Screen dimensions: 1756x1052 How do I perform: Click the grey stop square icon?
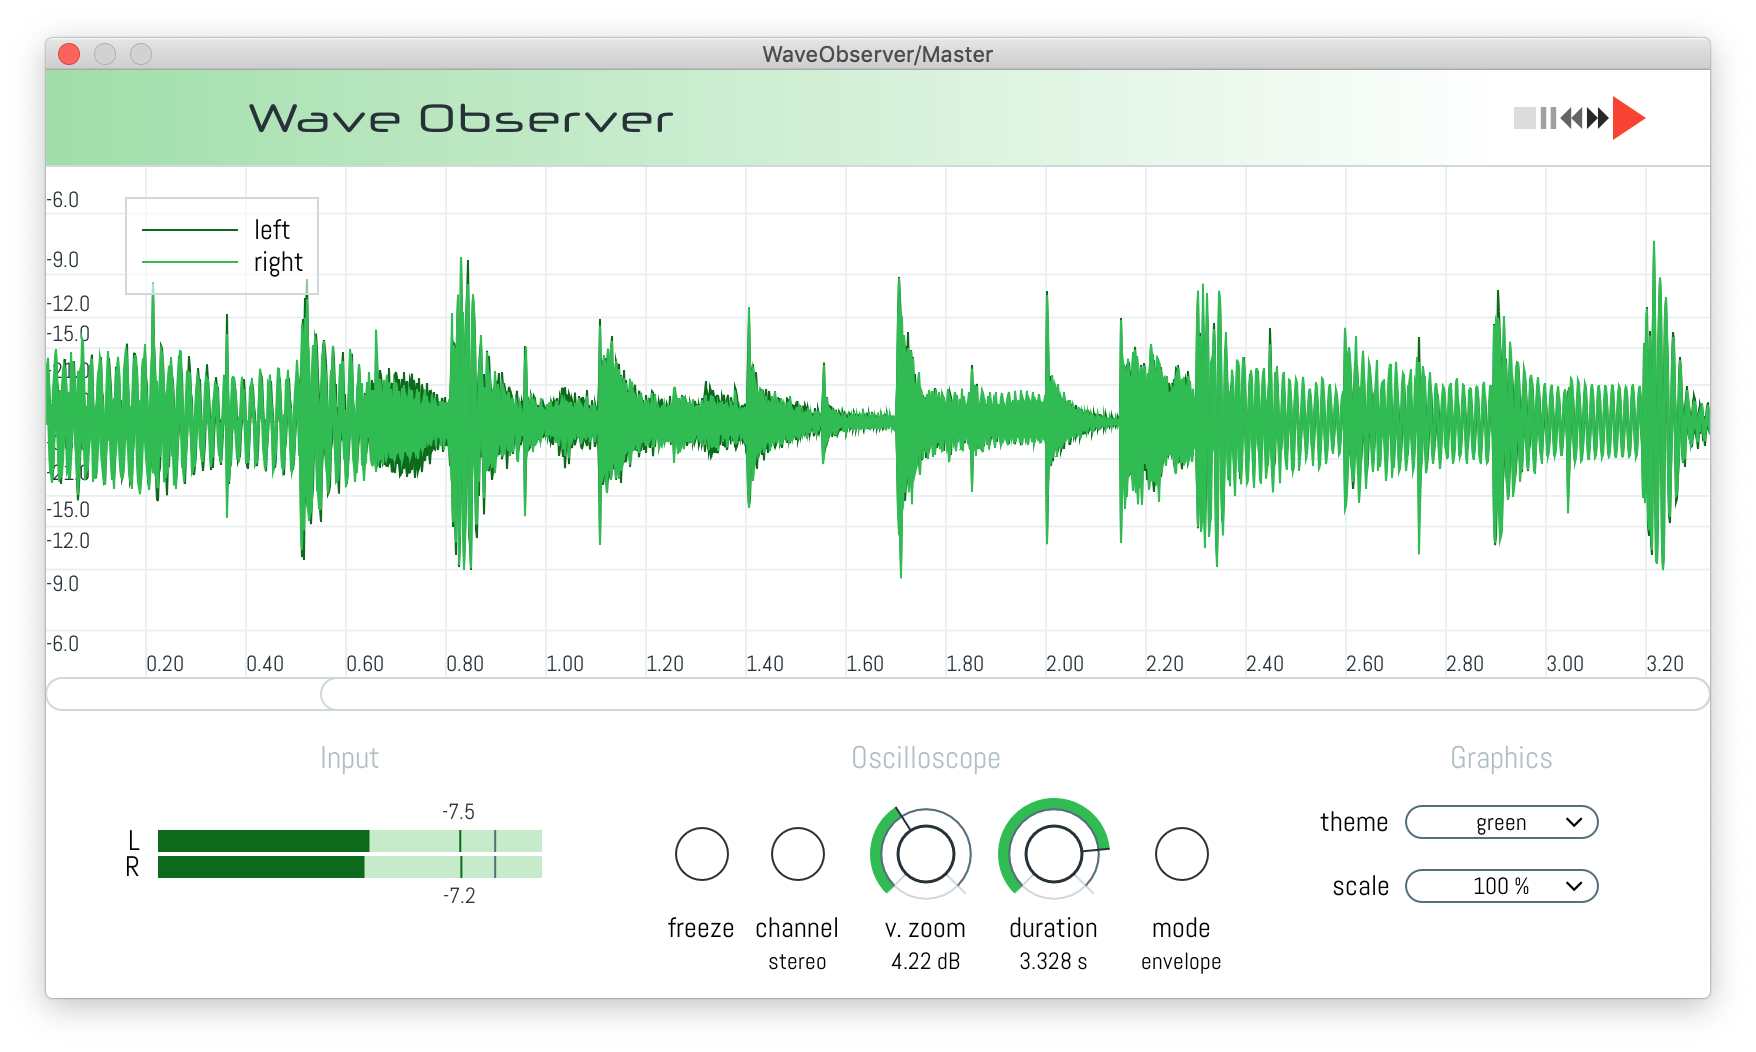1524,119
